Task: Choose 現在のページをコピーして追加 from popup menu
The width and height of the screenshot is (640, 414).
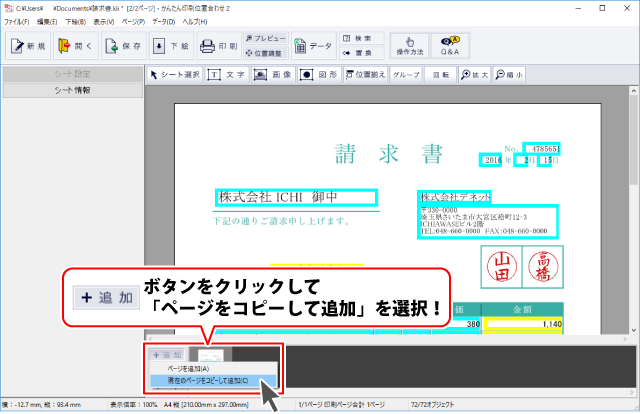Action: coord(202,381)
